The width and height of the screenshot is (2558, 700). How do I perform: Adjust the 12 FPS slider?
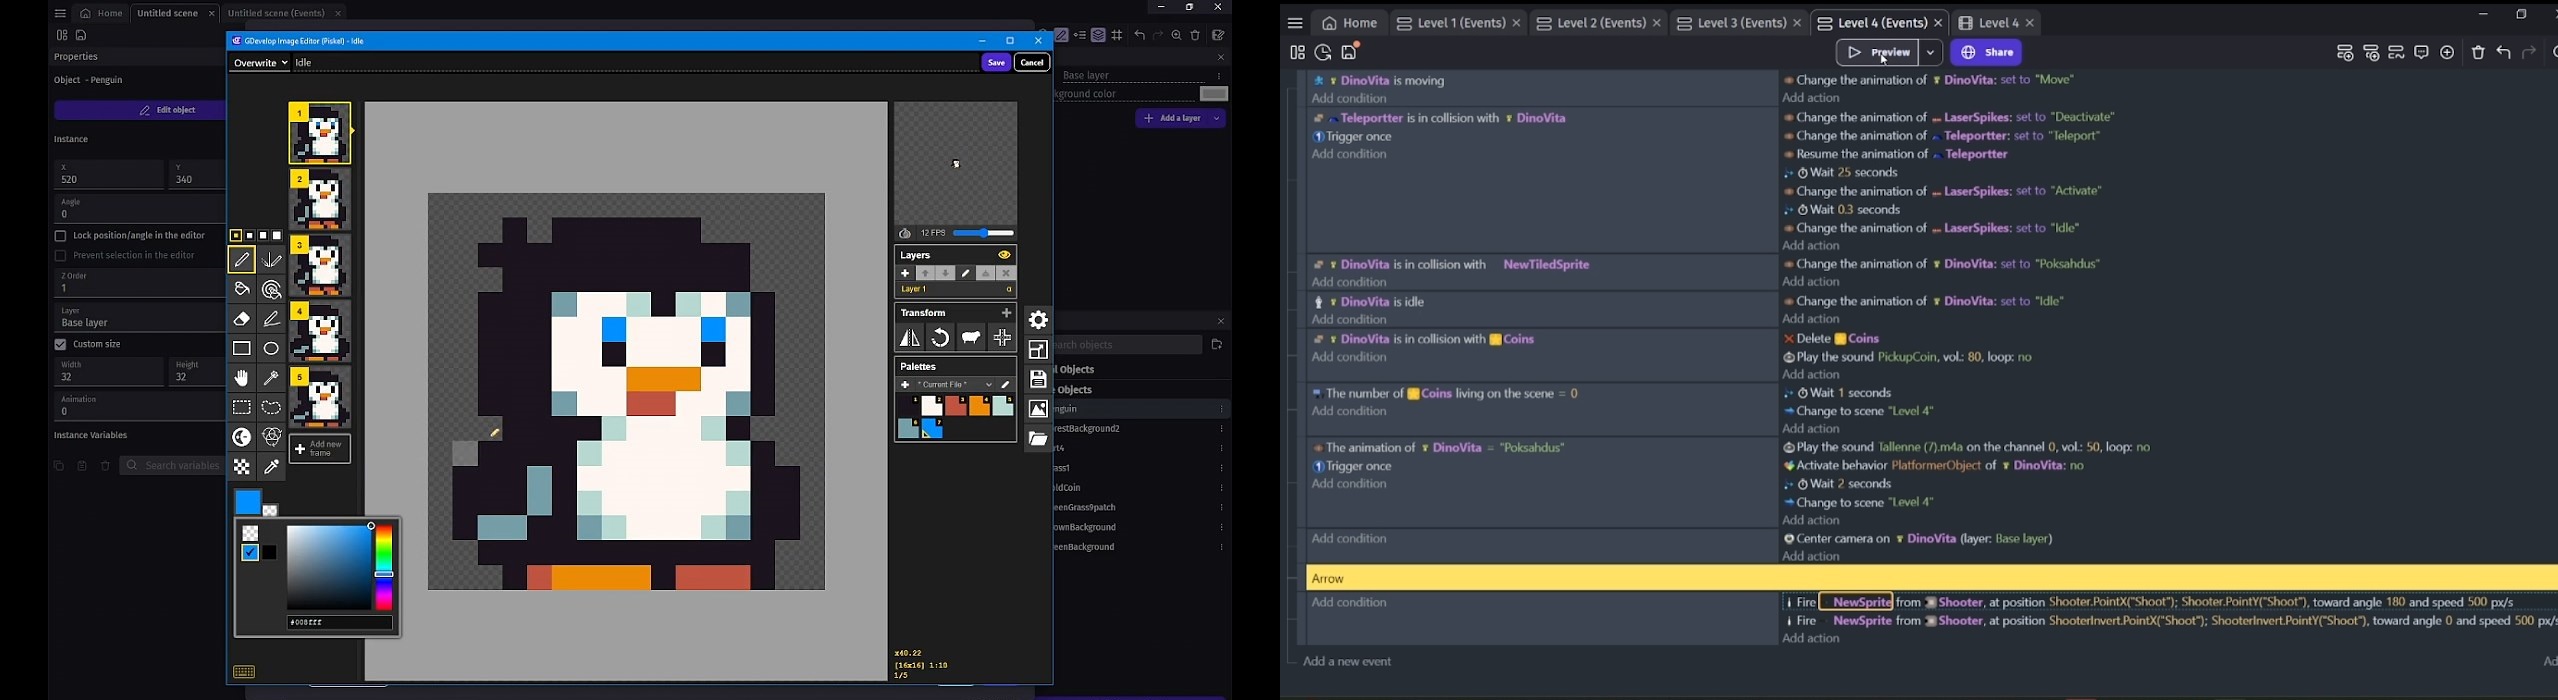[x=984, y=234]
